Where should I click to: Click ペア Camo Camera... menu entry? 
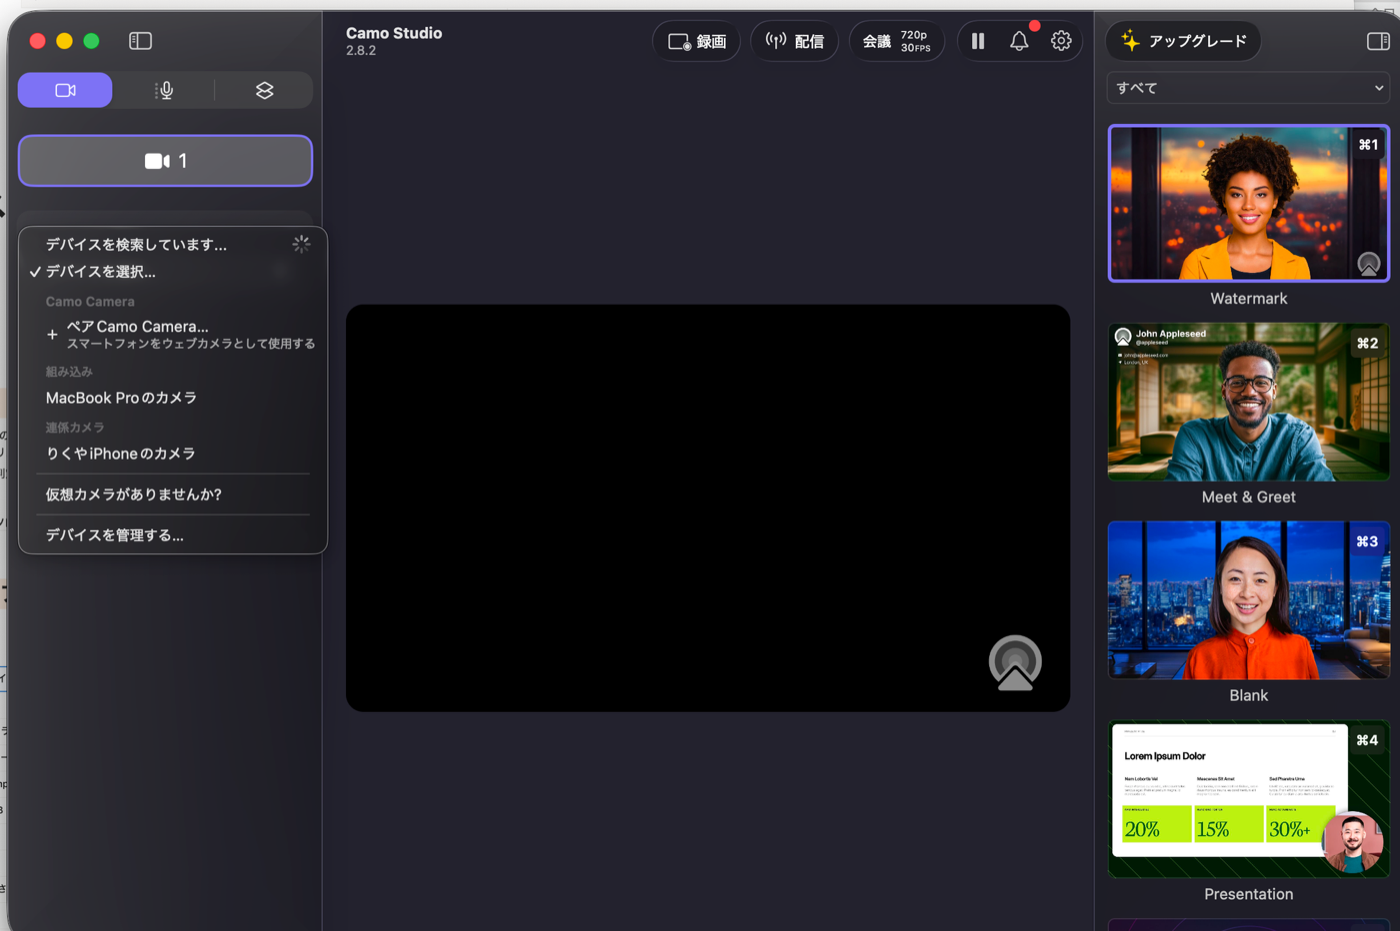[x=173, y=334]
